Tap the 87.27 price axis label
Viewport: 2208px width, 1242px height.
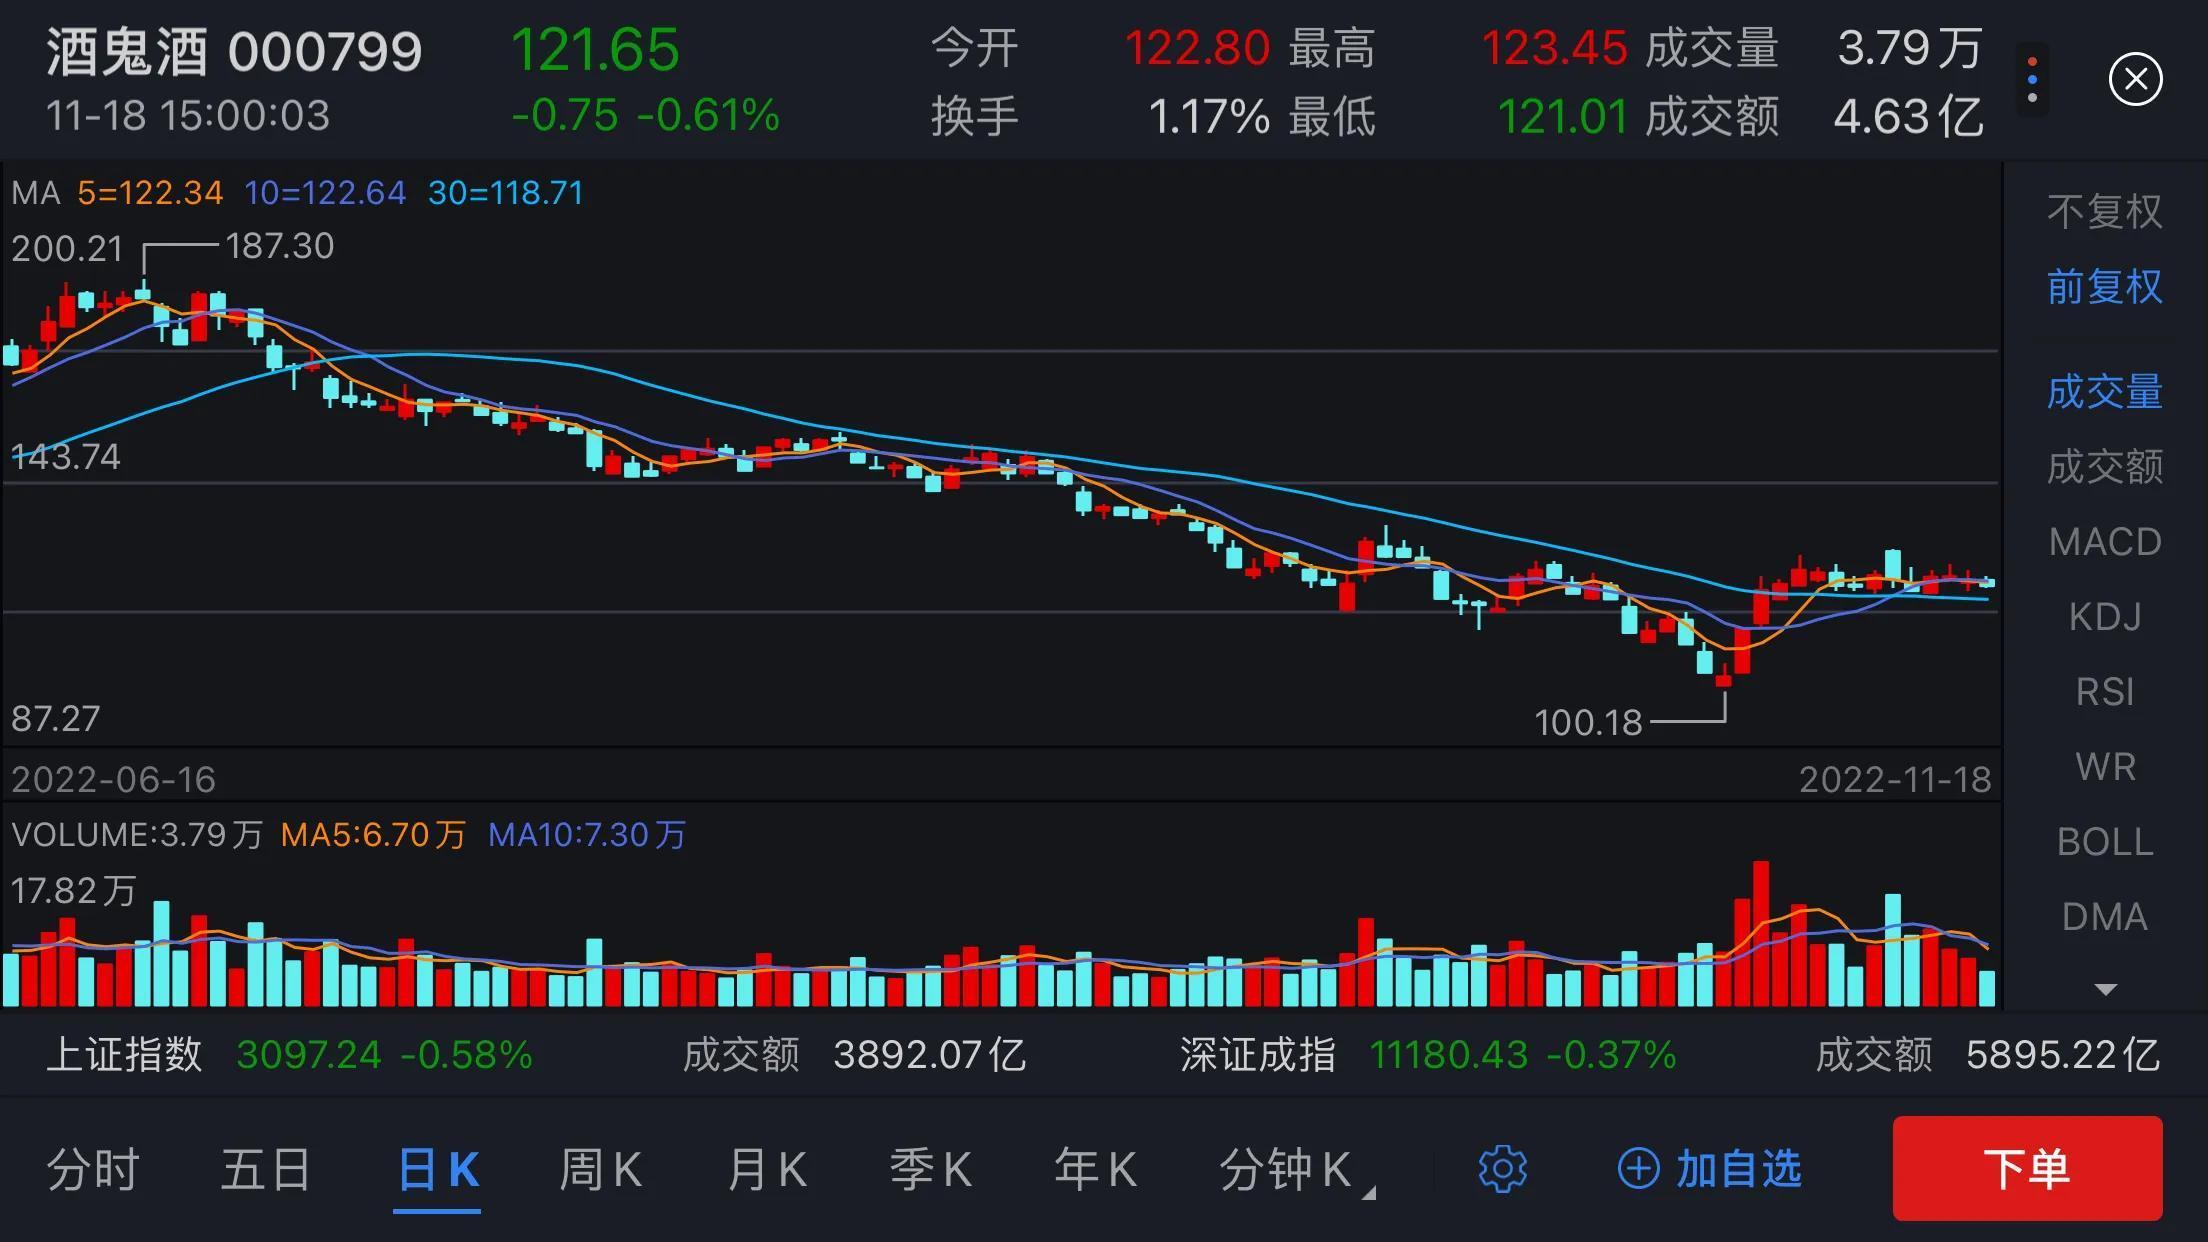[x=55, y=718]
